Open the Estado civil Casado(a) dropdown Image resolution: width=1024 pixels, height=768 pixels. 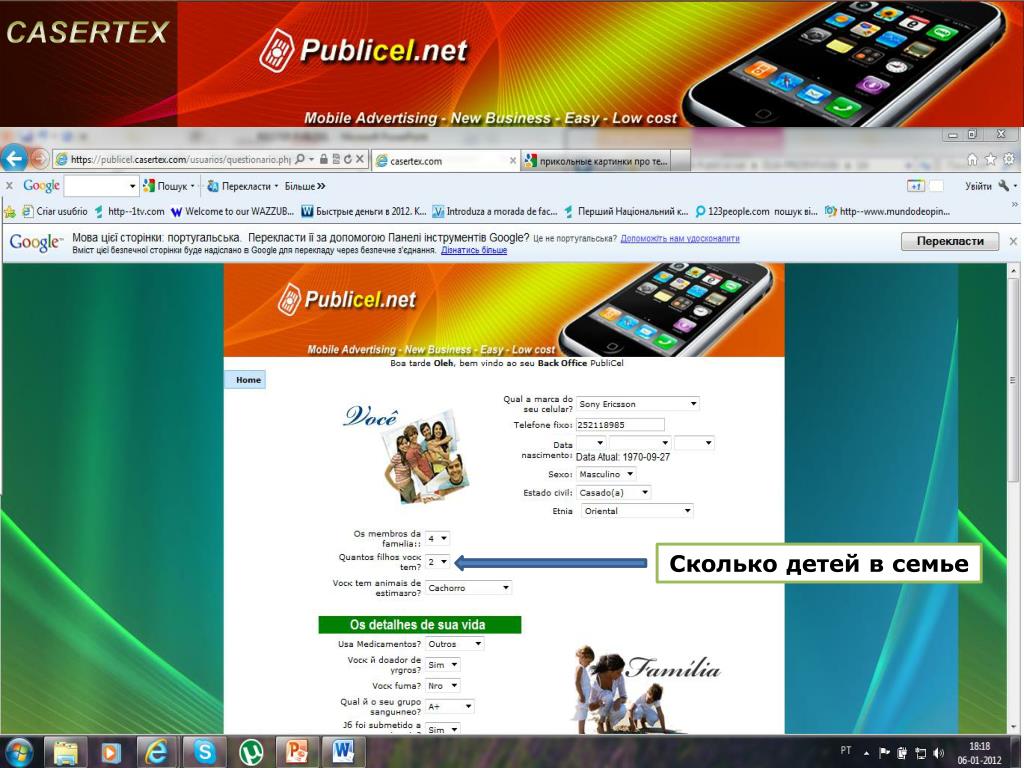[613, 492]
